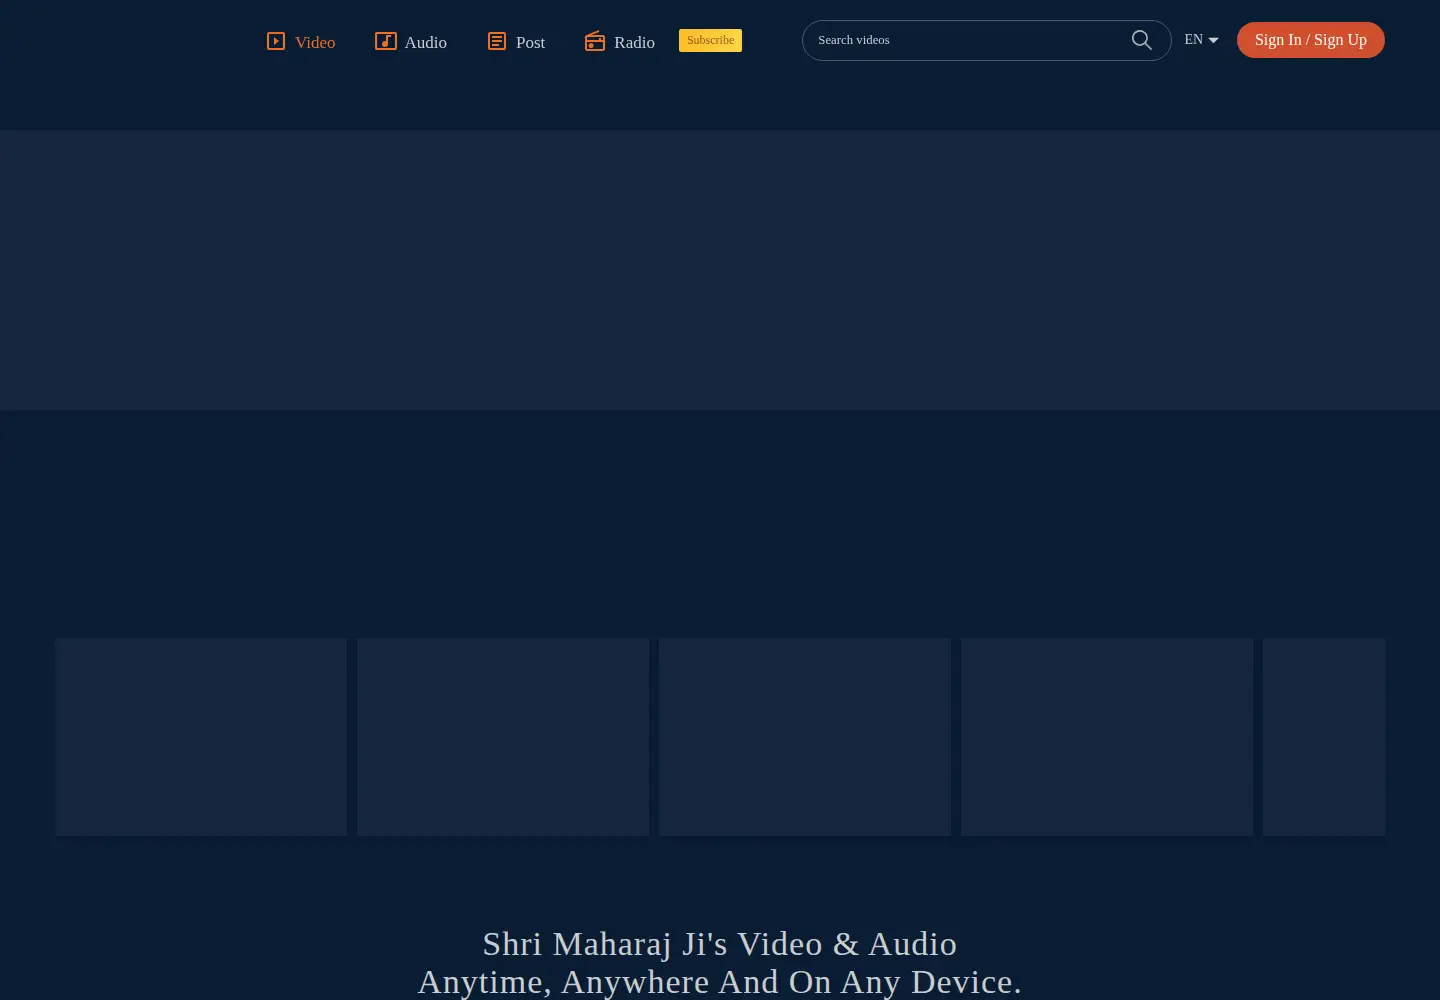Screen dimensions: 1440x1000
Task: Click the Video play icon in navigation
Action: [x=276, y=41]
